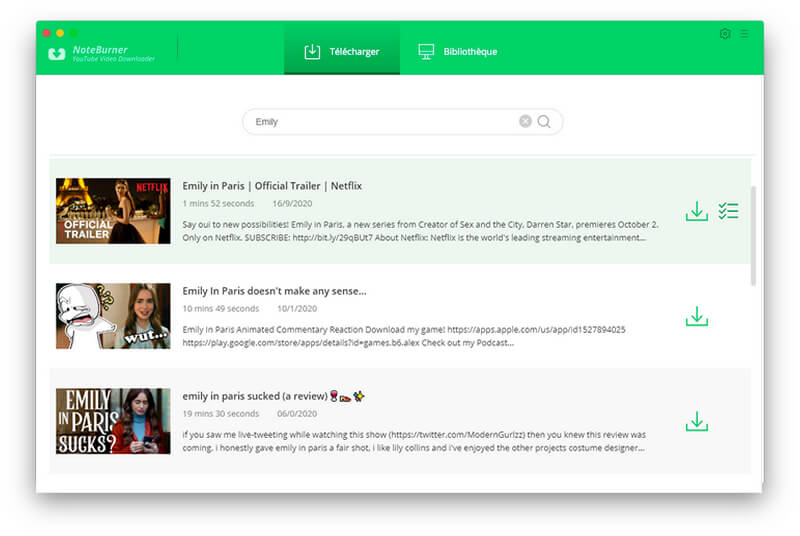Click the date '10/1/2020'
The height and width of the screenshot is (536, 800).
click(x=297, y=309)
